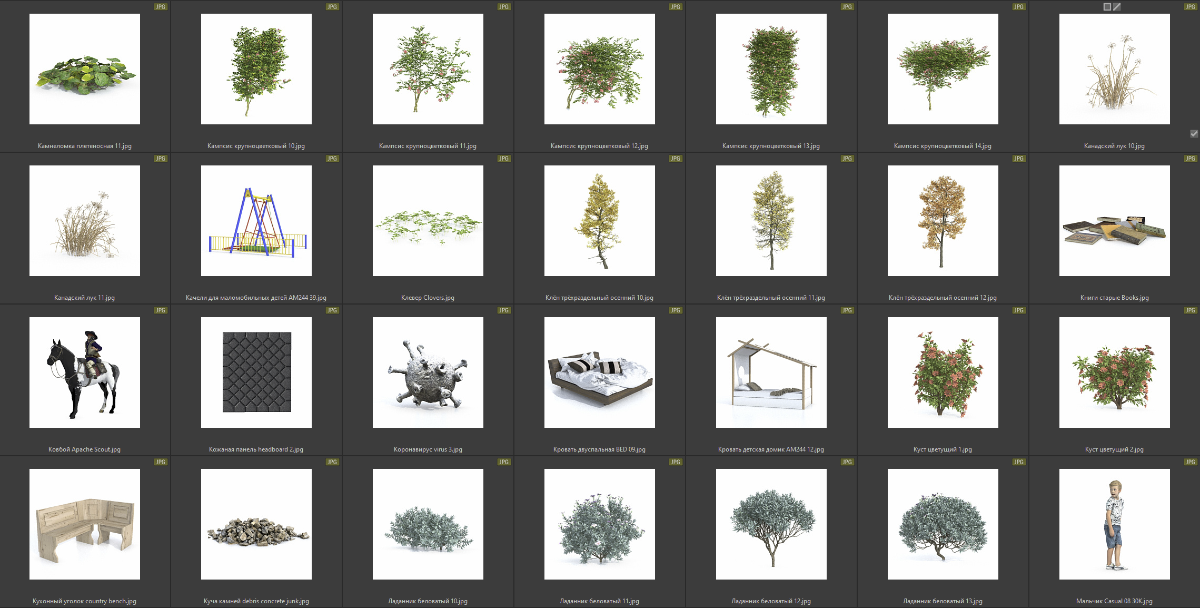The width and height of the screenshot is (1200, 608).
Task: Click the JPG badge on Ковбой Apache Scout tile
Action: (x=161, y=310)
